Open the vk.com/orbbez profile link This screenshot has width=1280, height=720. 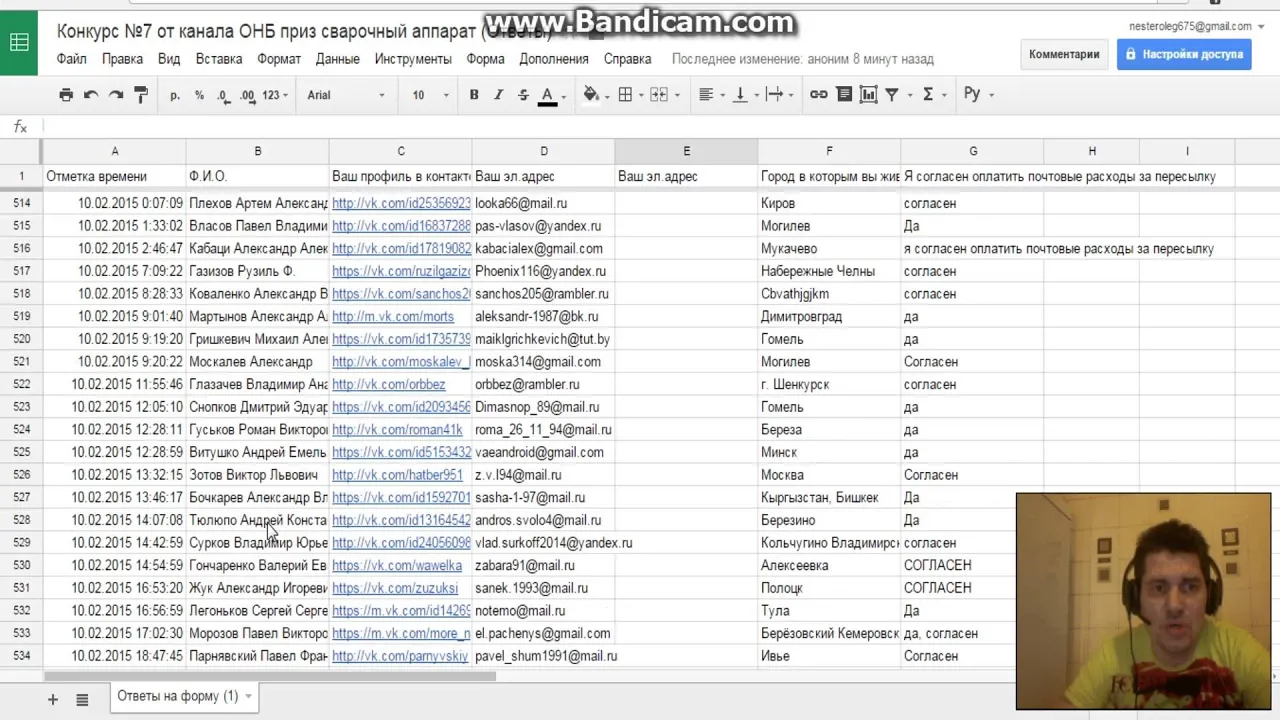(x=389, y=384)
